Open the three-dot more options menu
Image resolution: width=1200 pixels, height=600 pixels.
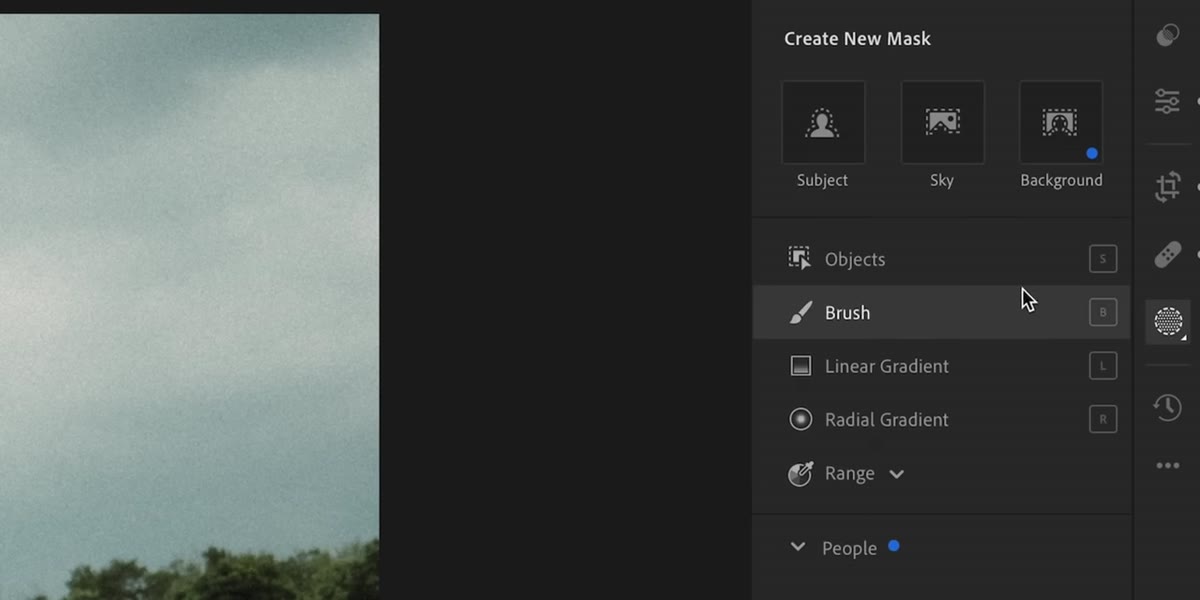tap(1167, 465)
